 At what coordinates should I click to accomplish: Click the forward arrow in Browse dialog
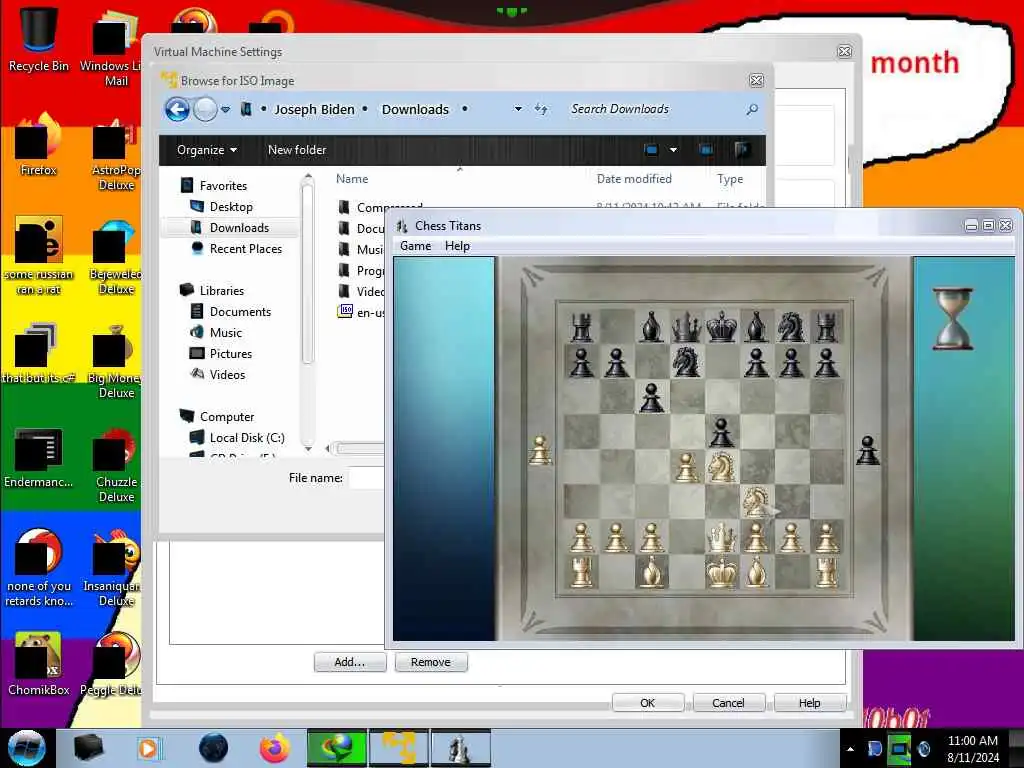pos(205,109)
